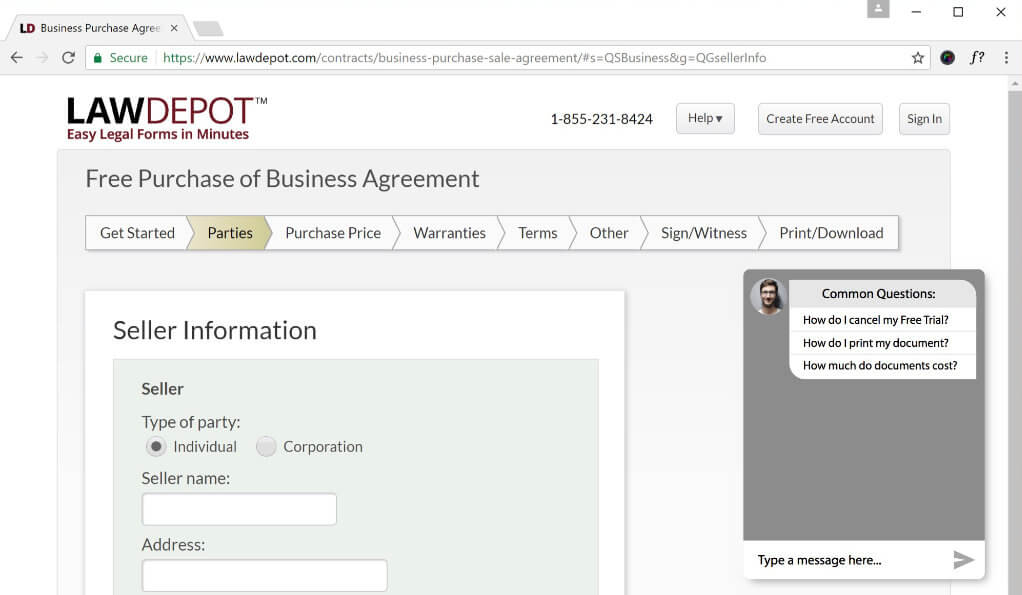This screenshot has width=1022, height=595.
Task: Reload the page
Action: [68, 58]
